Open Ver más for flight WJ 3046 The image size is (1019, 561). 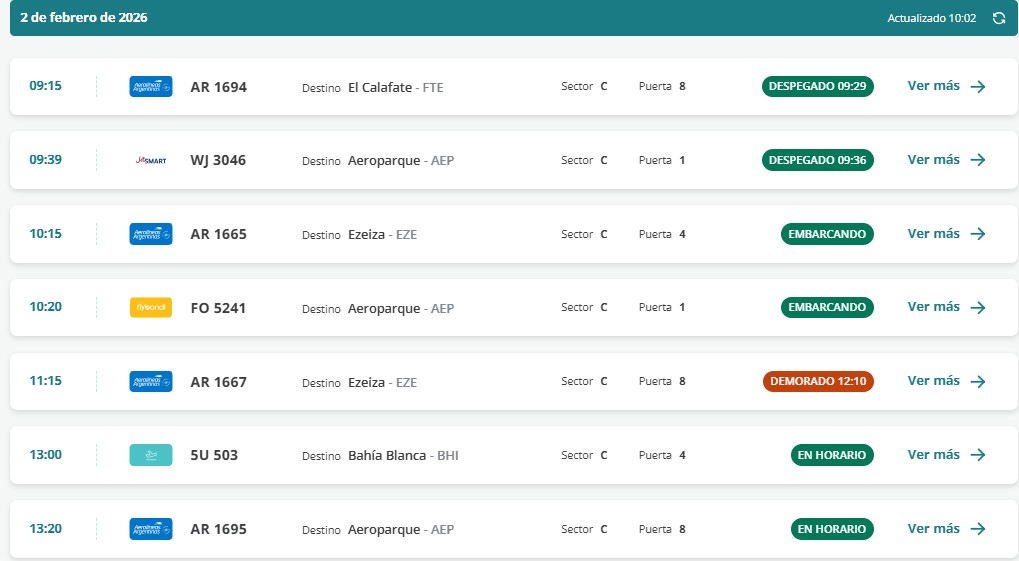[946, 160]
